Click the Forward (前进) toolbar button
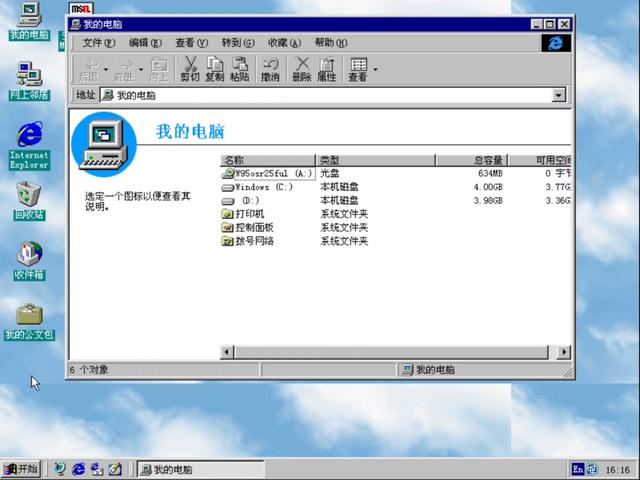Image resolution: width=640 pixels, height=480 pixels. click(x=124, y=69)
